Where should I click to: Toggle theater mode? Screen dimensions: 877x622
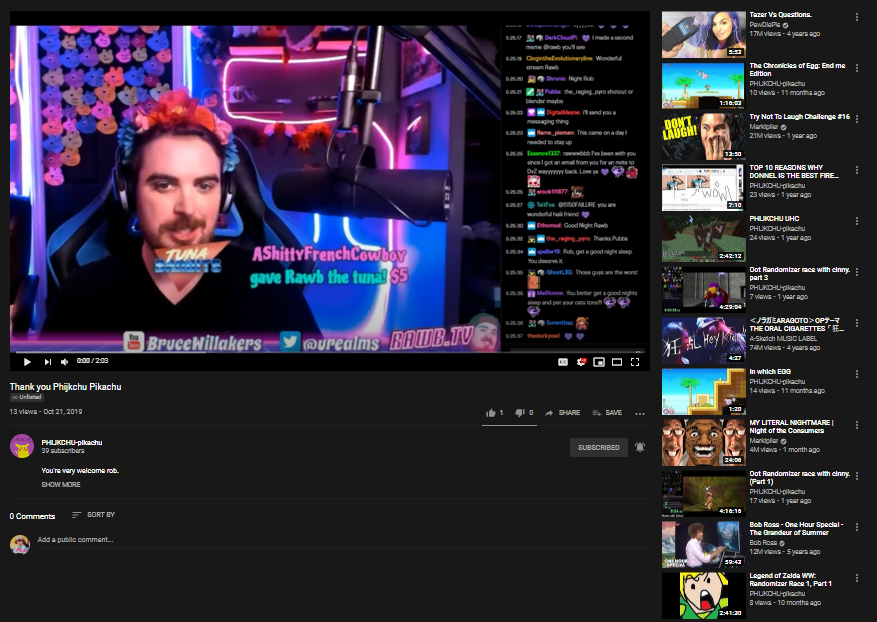617,362
